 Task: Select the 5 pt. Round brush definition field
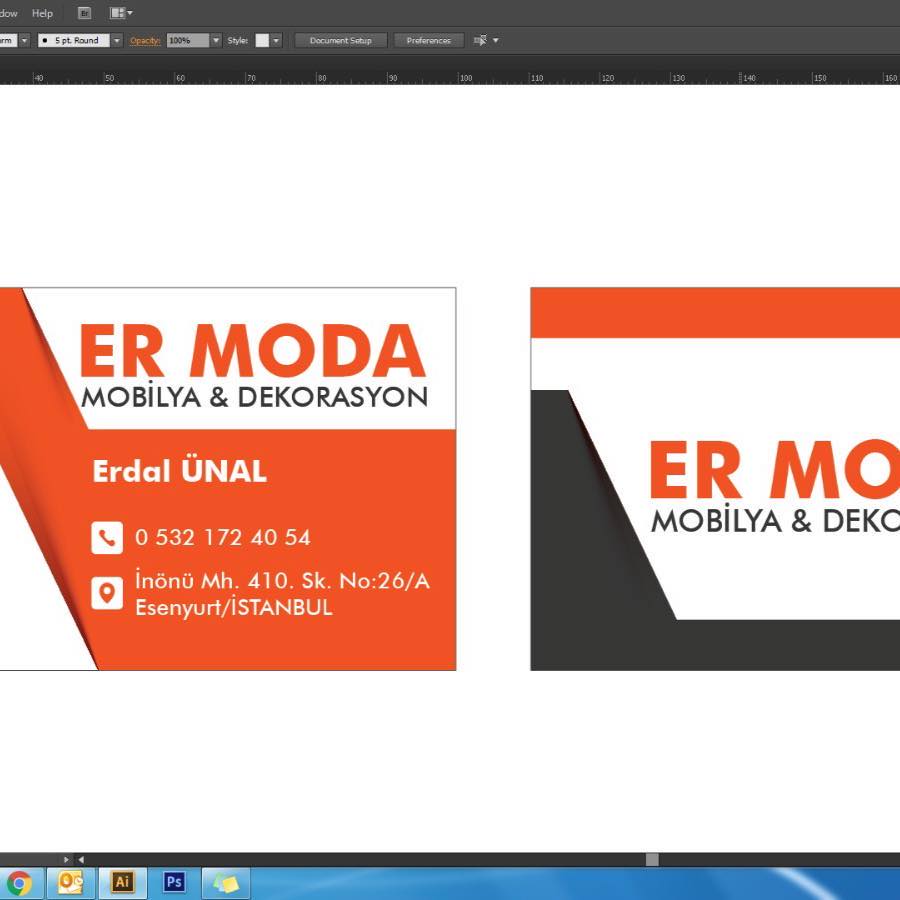point(73,40)
